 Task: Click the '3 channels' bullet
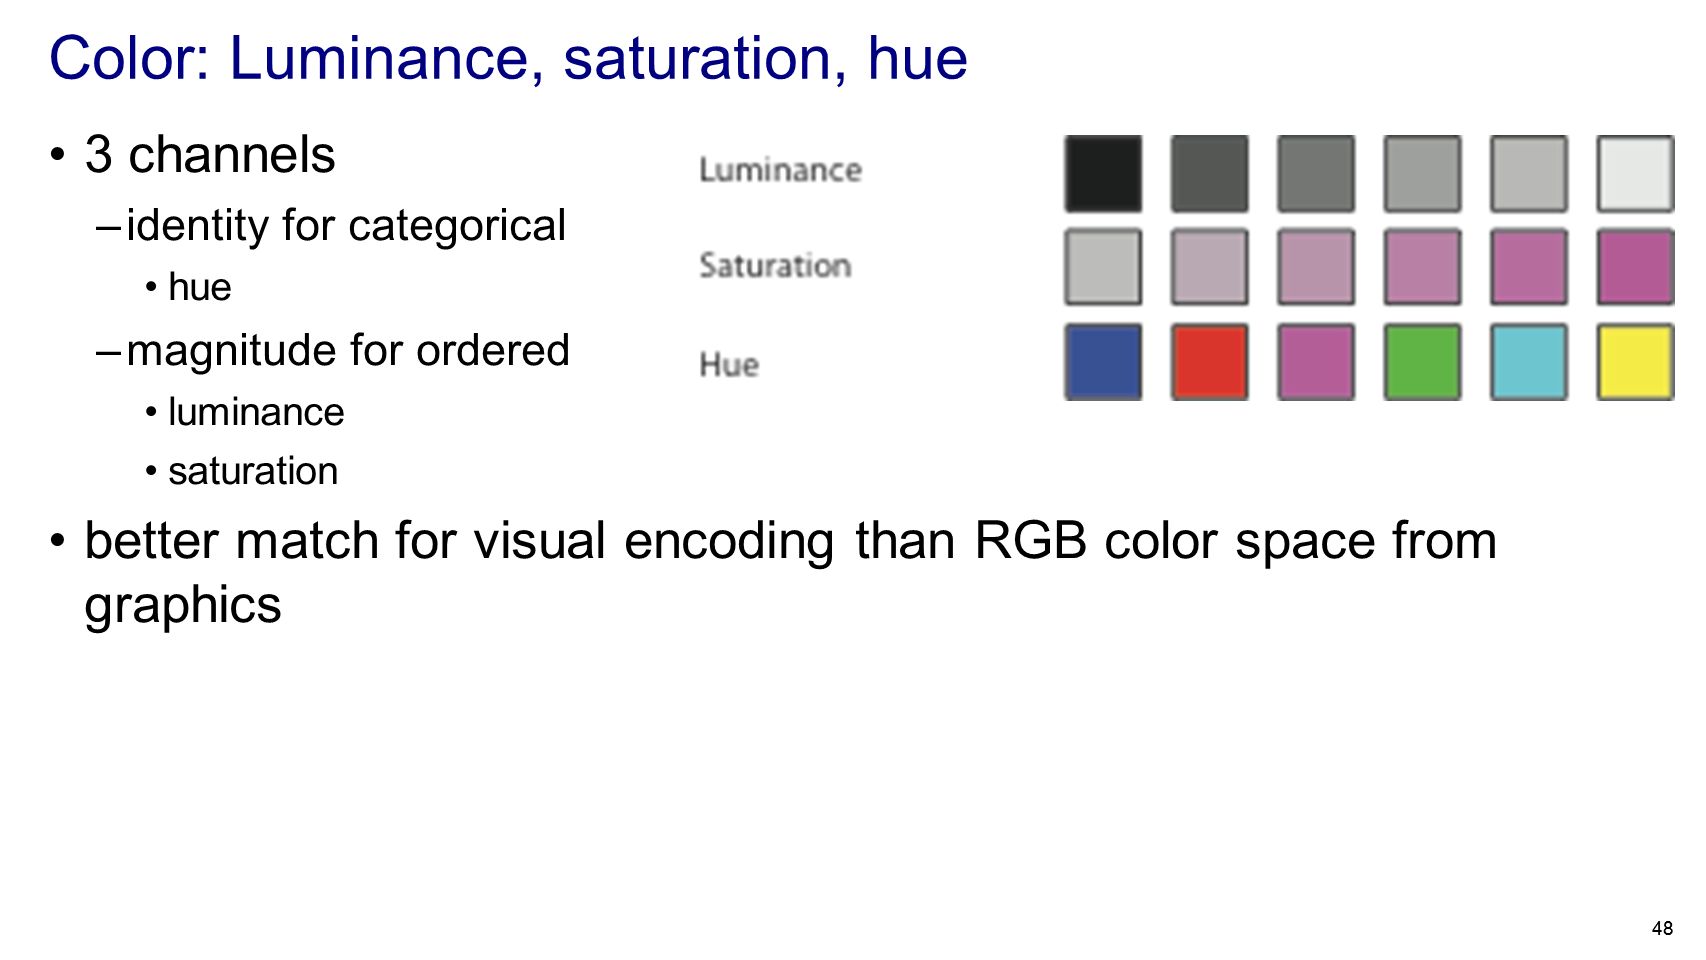(x=210, y=155)
